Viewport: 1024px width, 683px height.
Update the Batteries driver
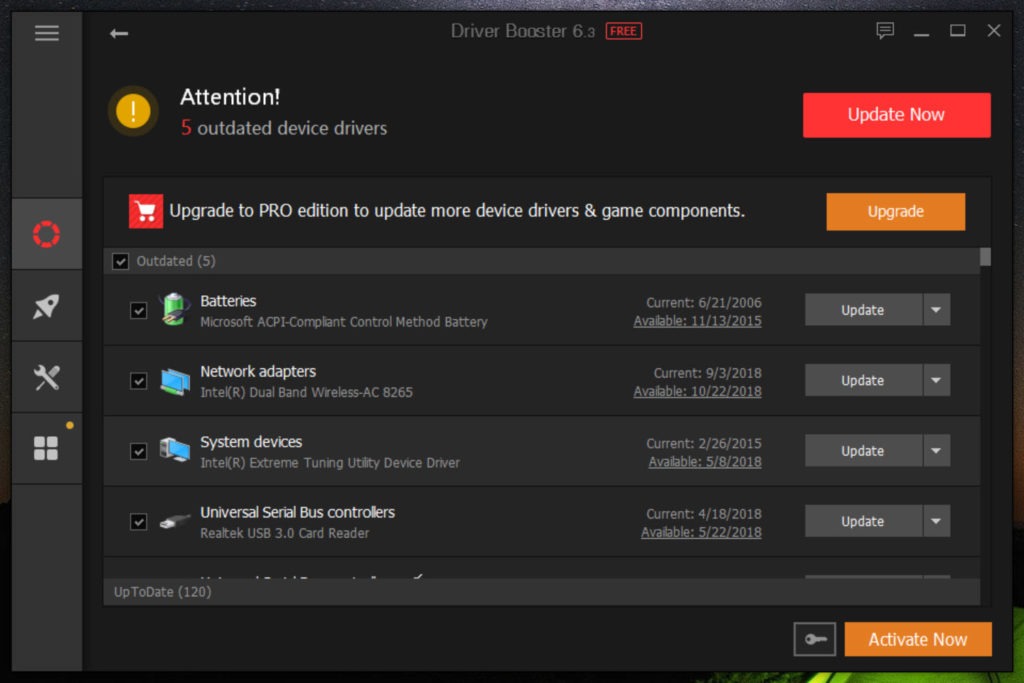click(x=863, y=310)
